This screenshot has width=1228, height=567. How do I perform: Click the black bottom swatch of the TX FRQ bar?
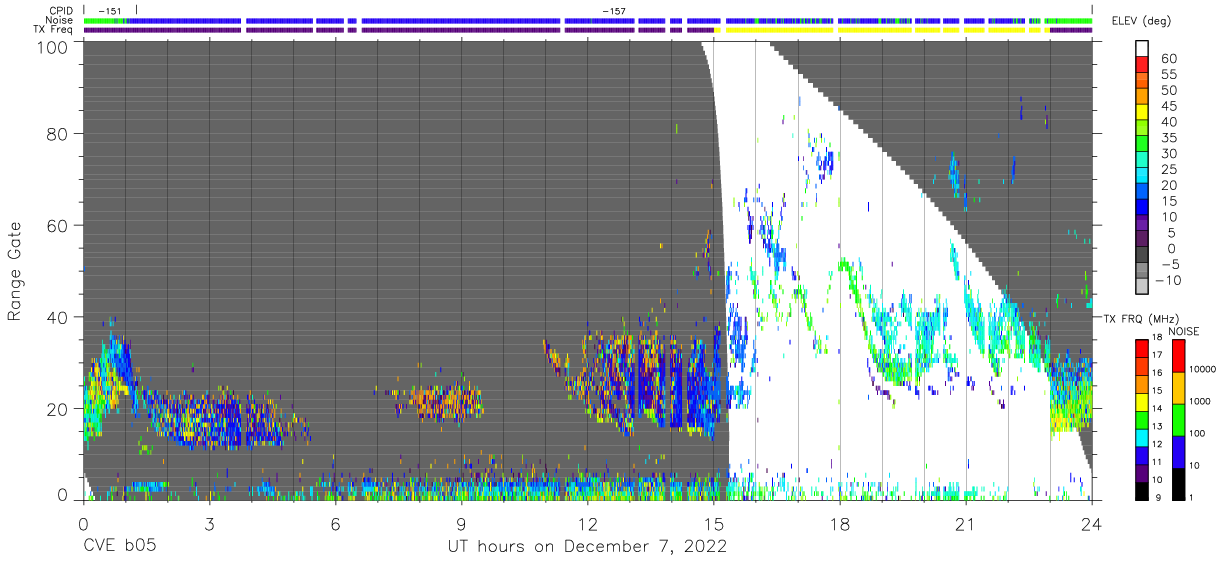point(1141,490)
